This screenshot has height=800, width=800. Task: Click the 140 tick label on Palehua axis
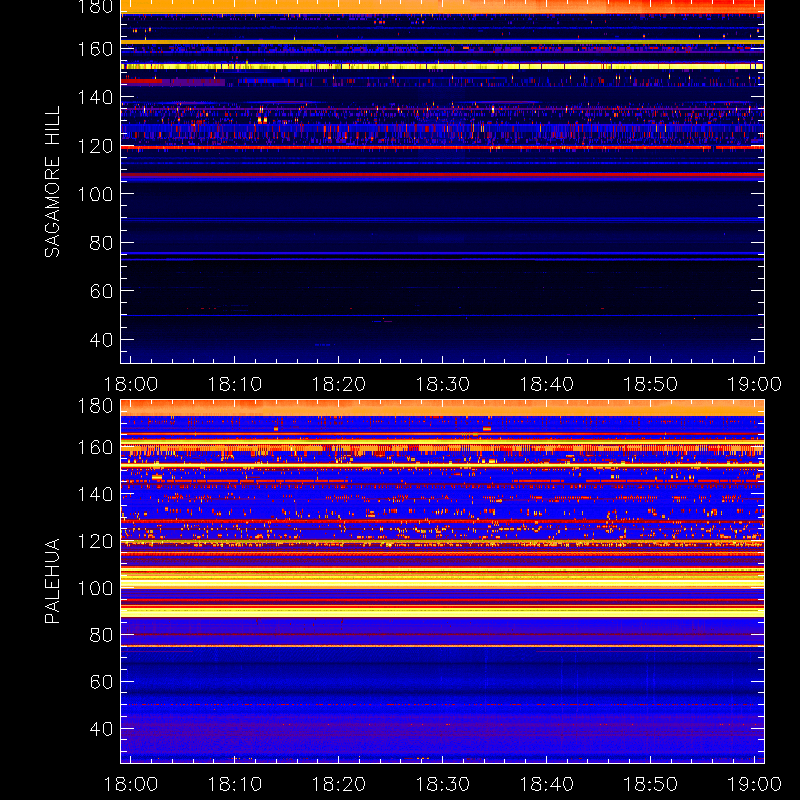95,494
